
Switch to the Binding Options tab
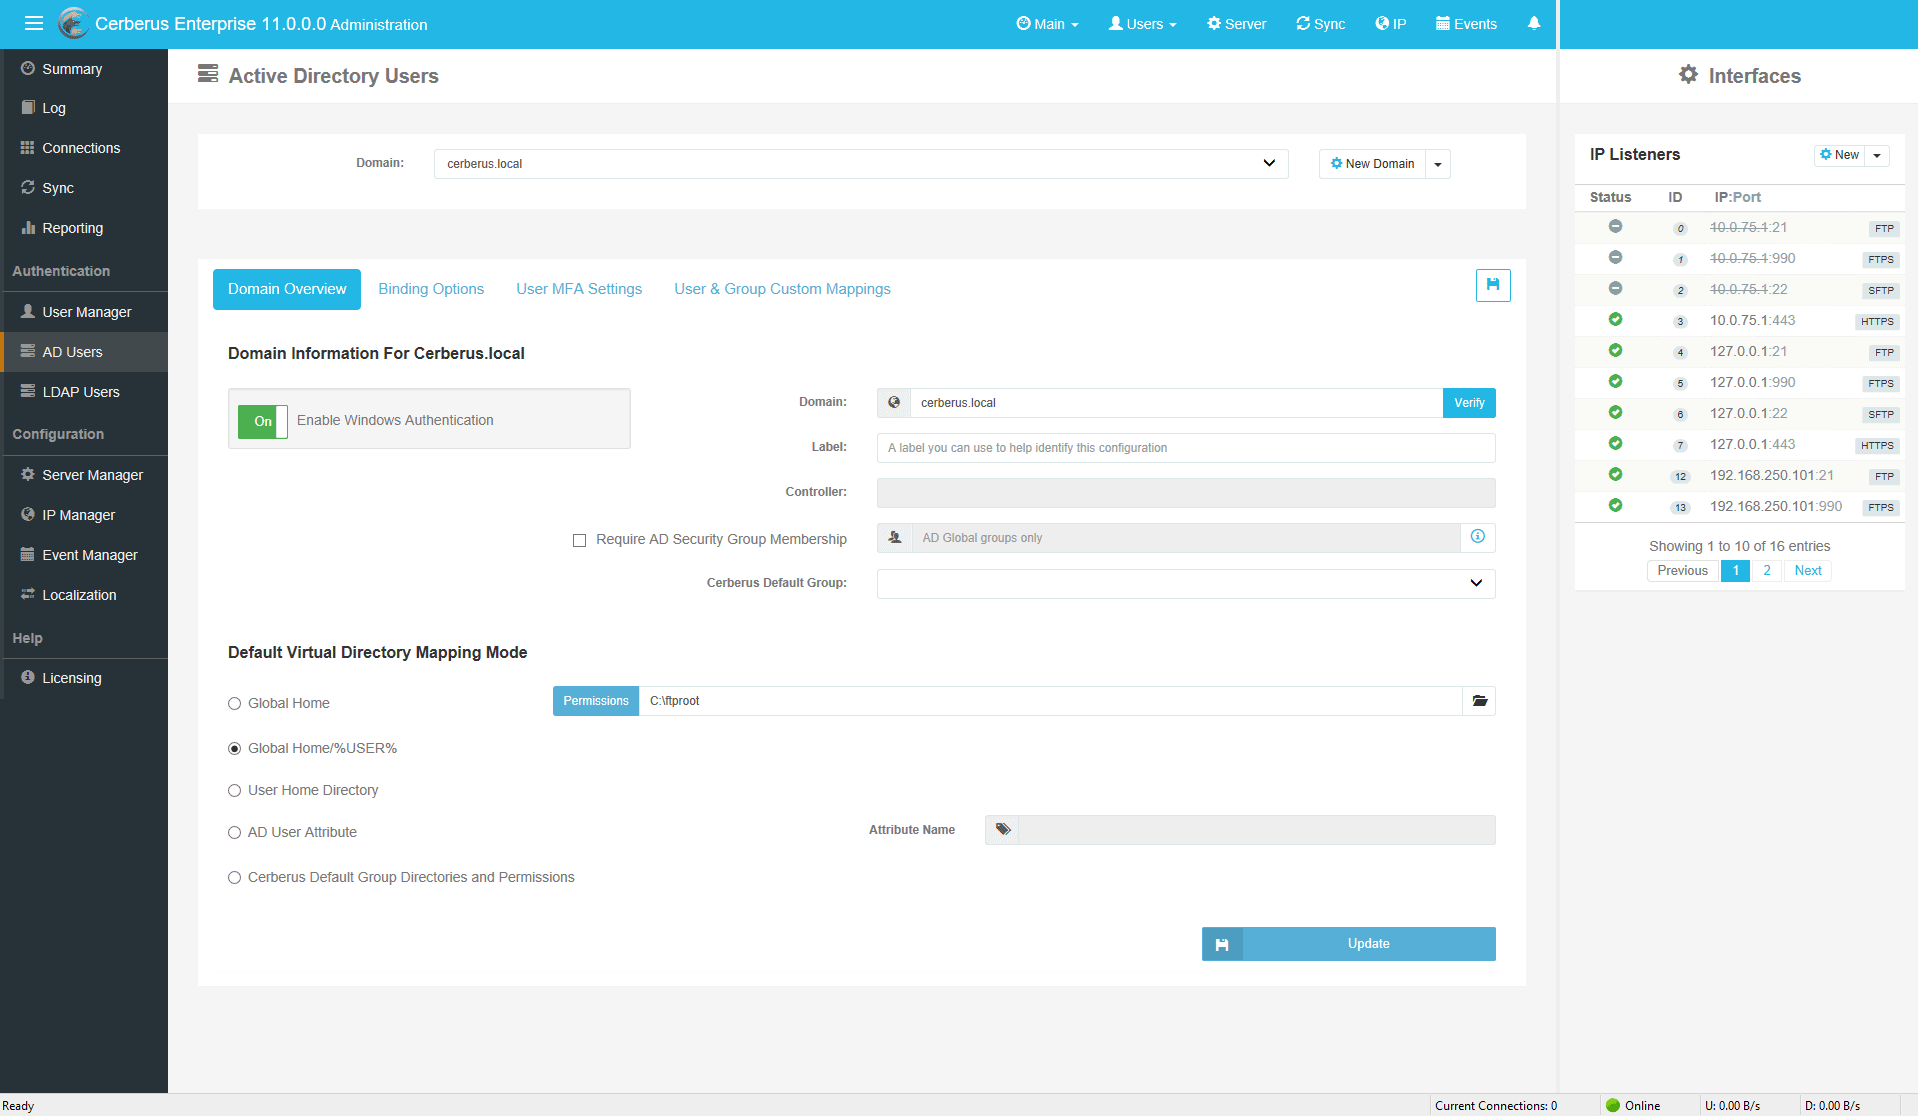[x=431, y=289]
